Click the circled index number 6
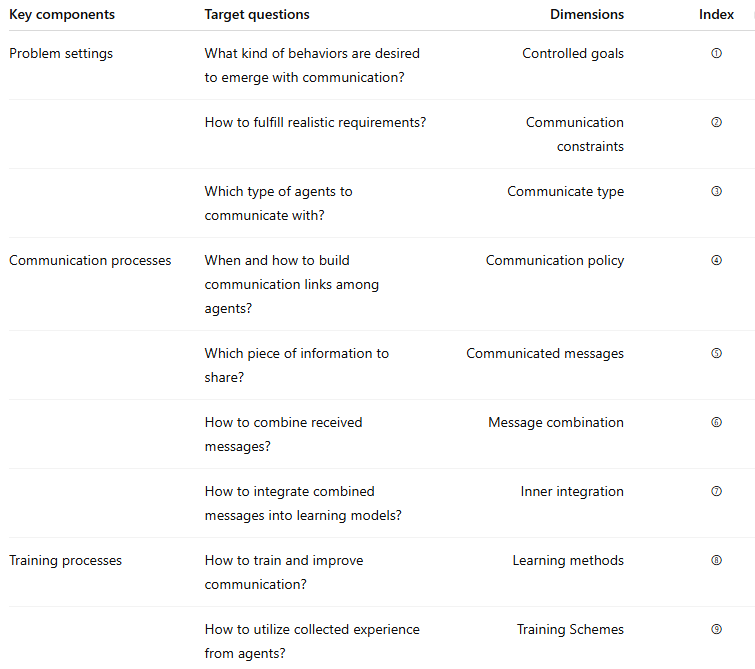This screenshot has width=755, height=669. pyautogui.click(x=716, y=423)
